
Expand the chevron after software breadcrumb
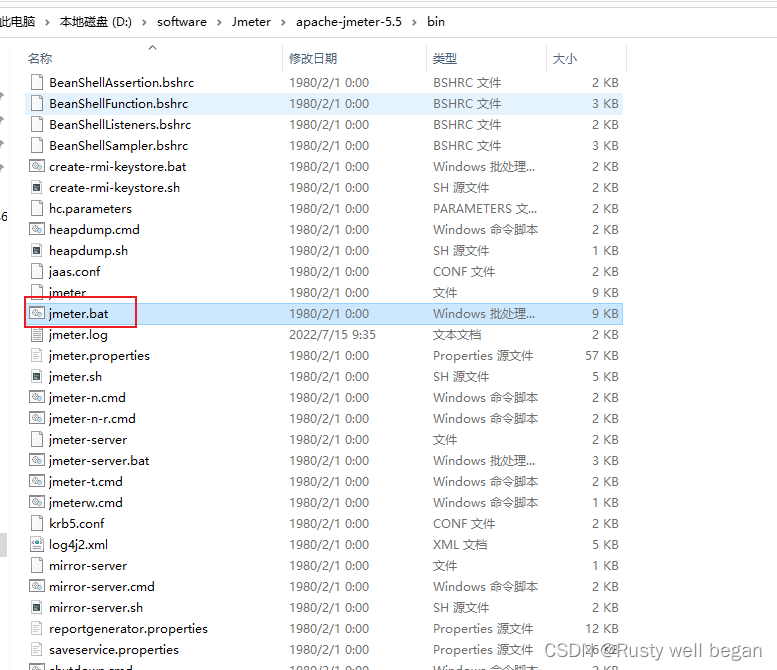pos(219,22)
